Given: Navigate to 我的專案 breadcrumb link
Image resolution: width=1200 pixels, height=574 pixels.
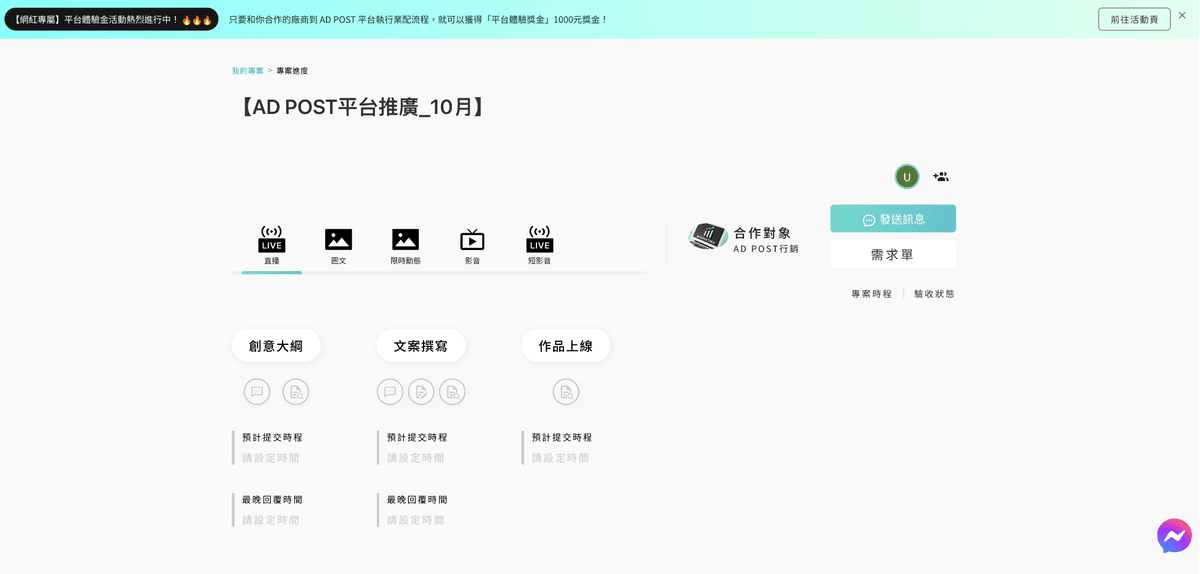Looking at the screenshot, I should [x=247, y=71].
